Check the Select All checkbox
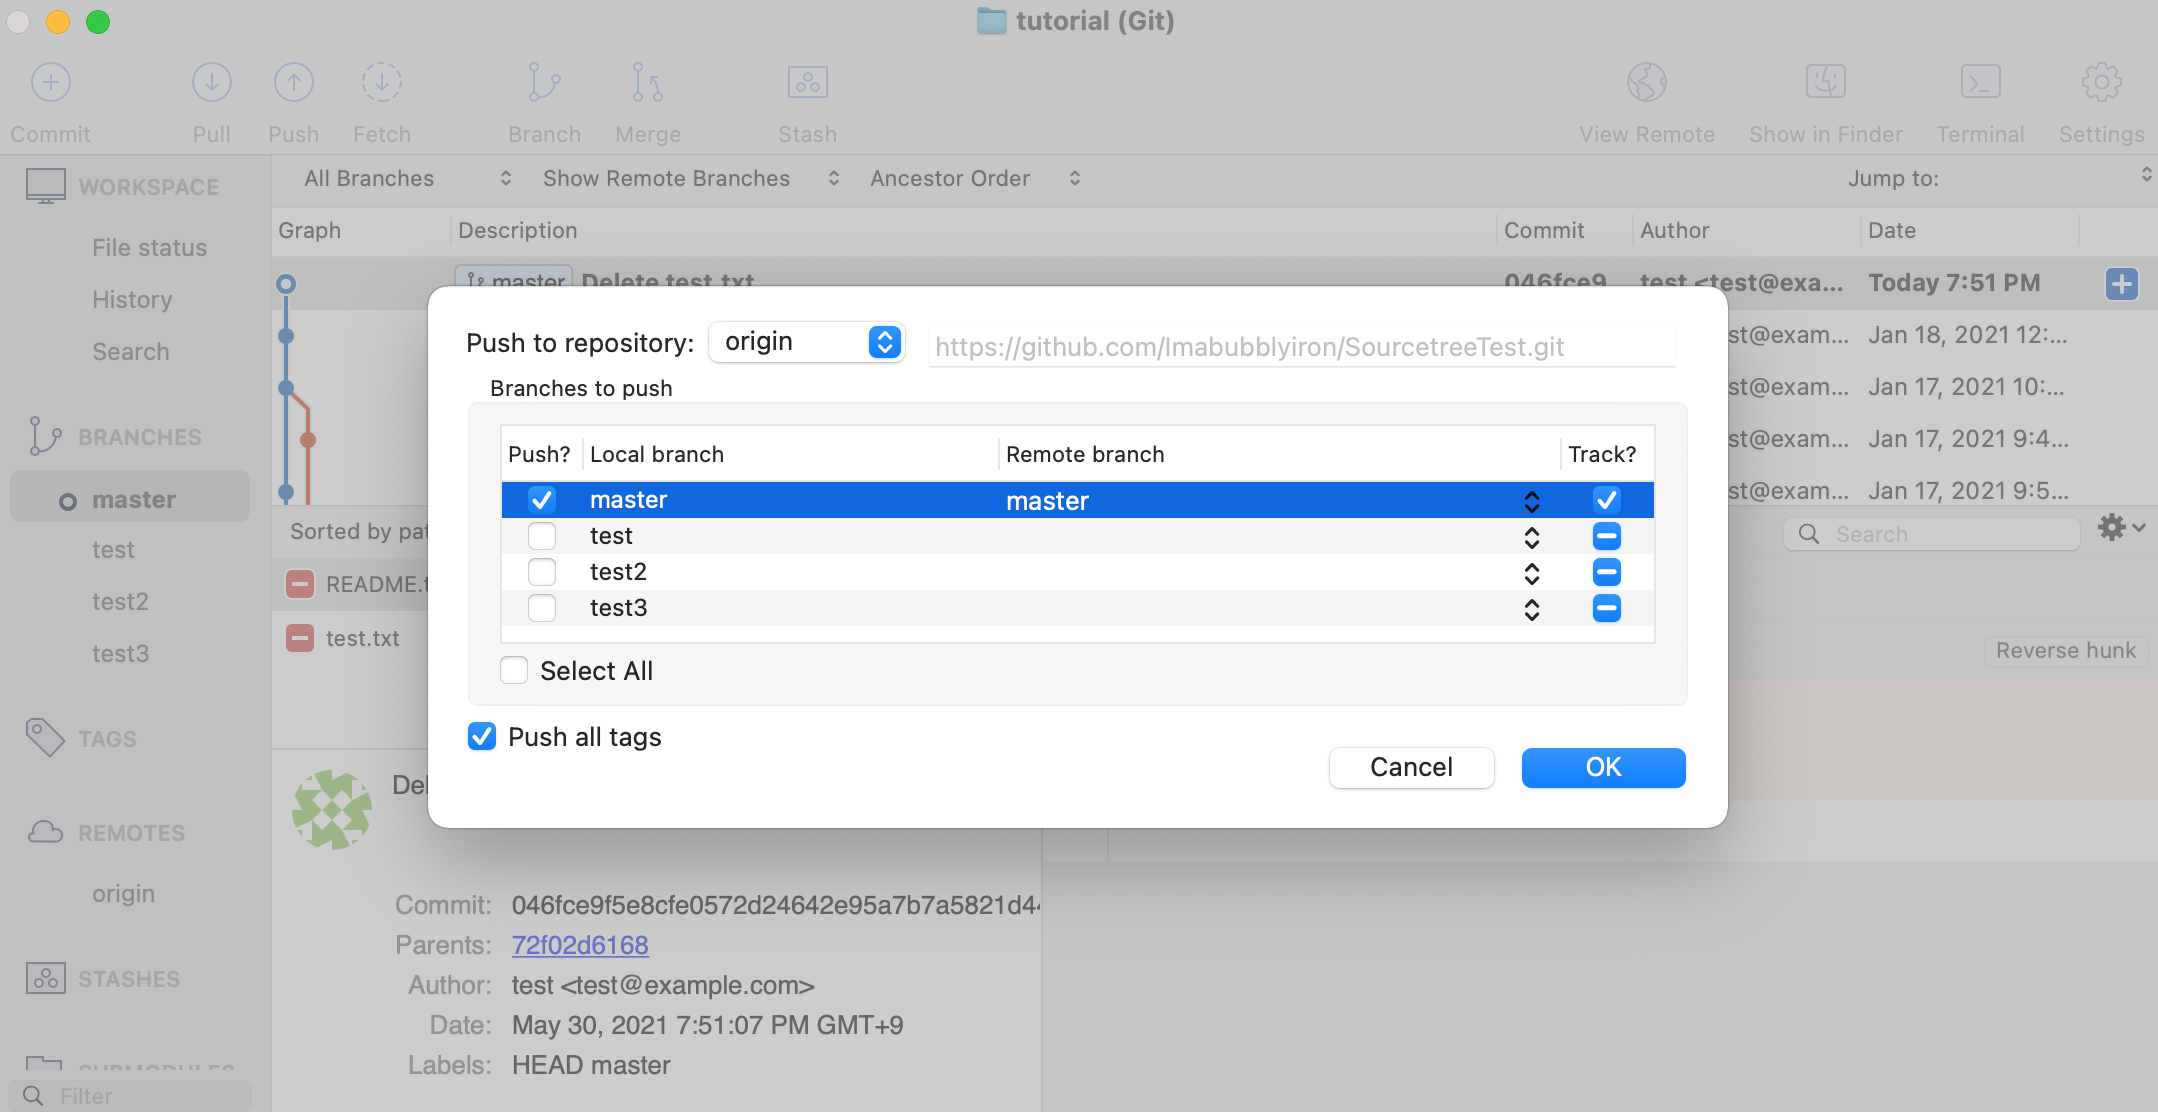2158x1112 pixels. (x=514, y=670)
